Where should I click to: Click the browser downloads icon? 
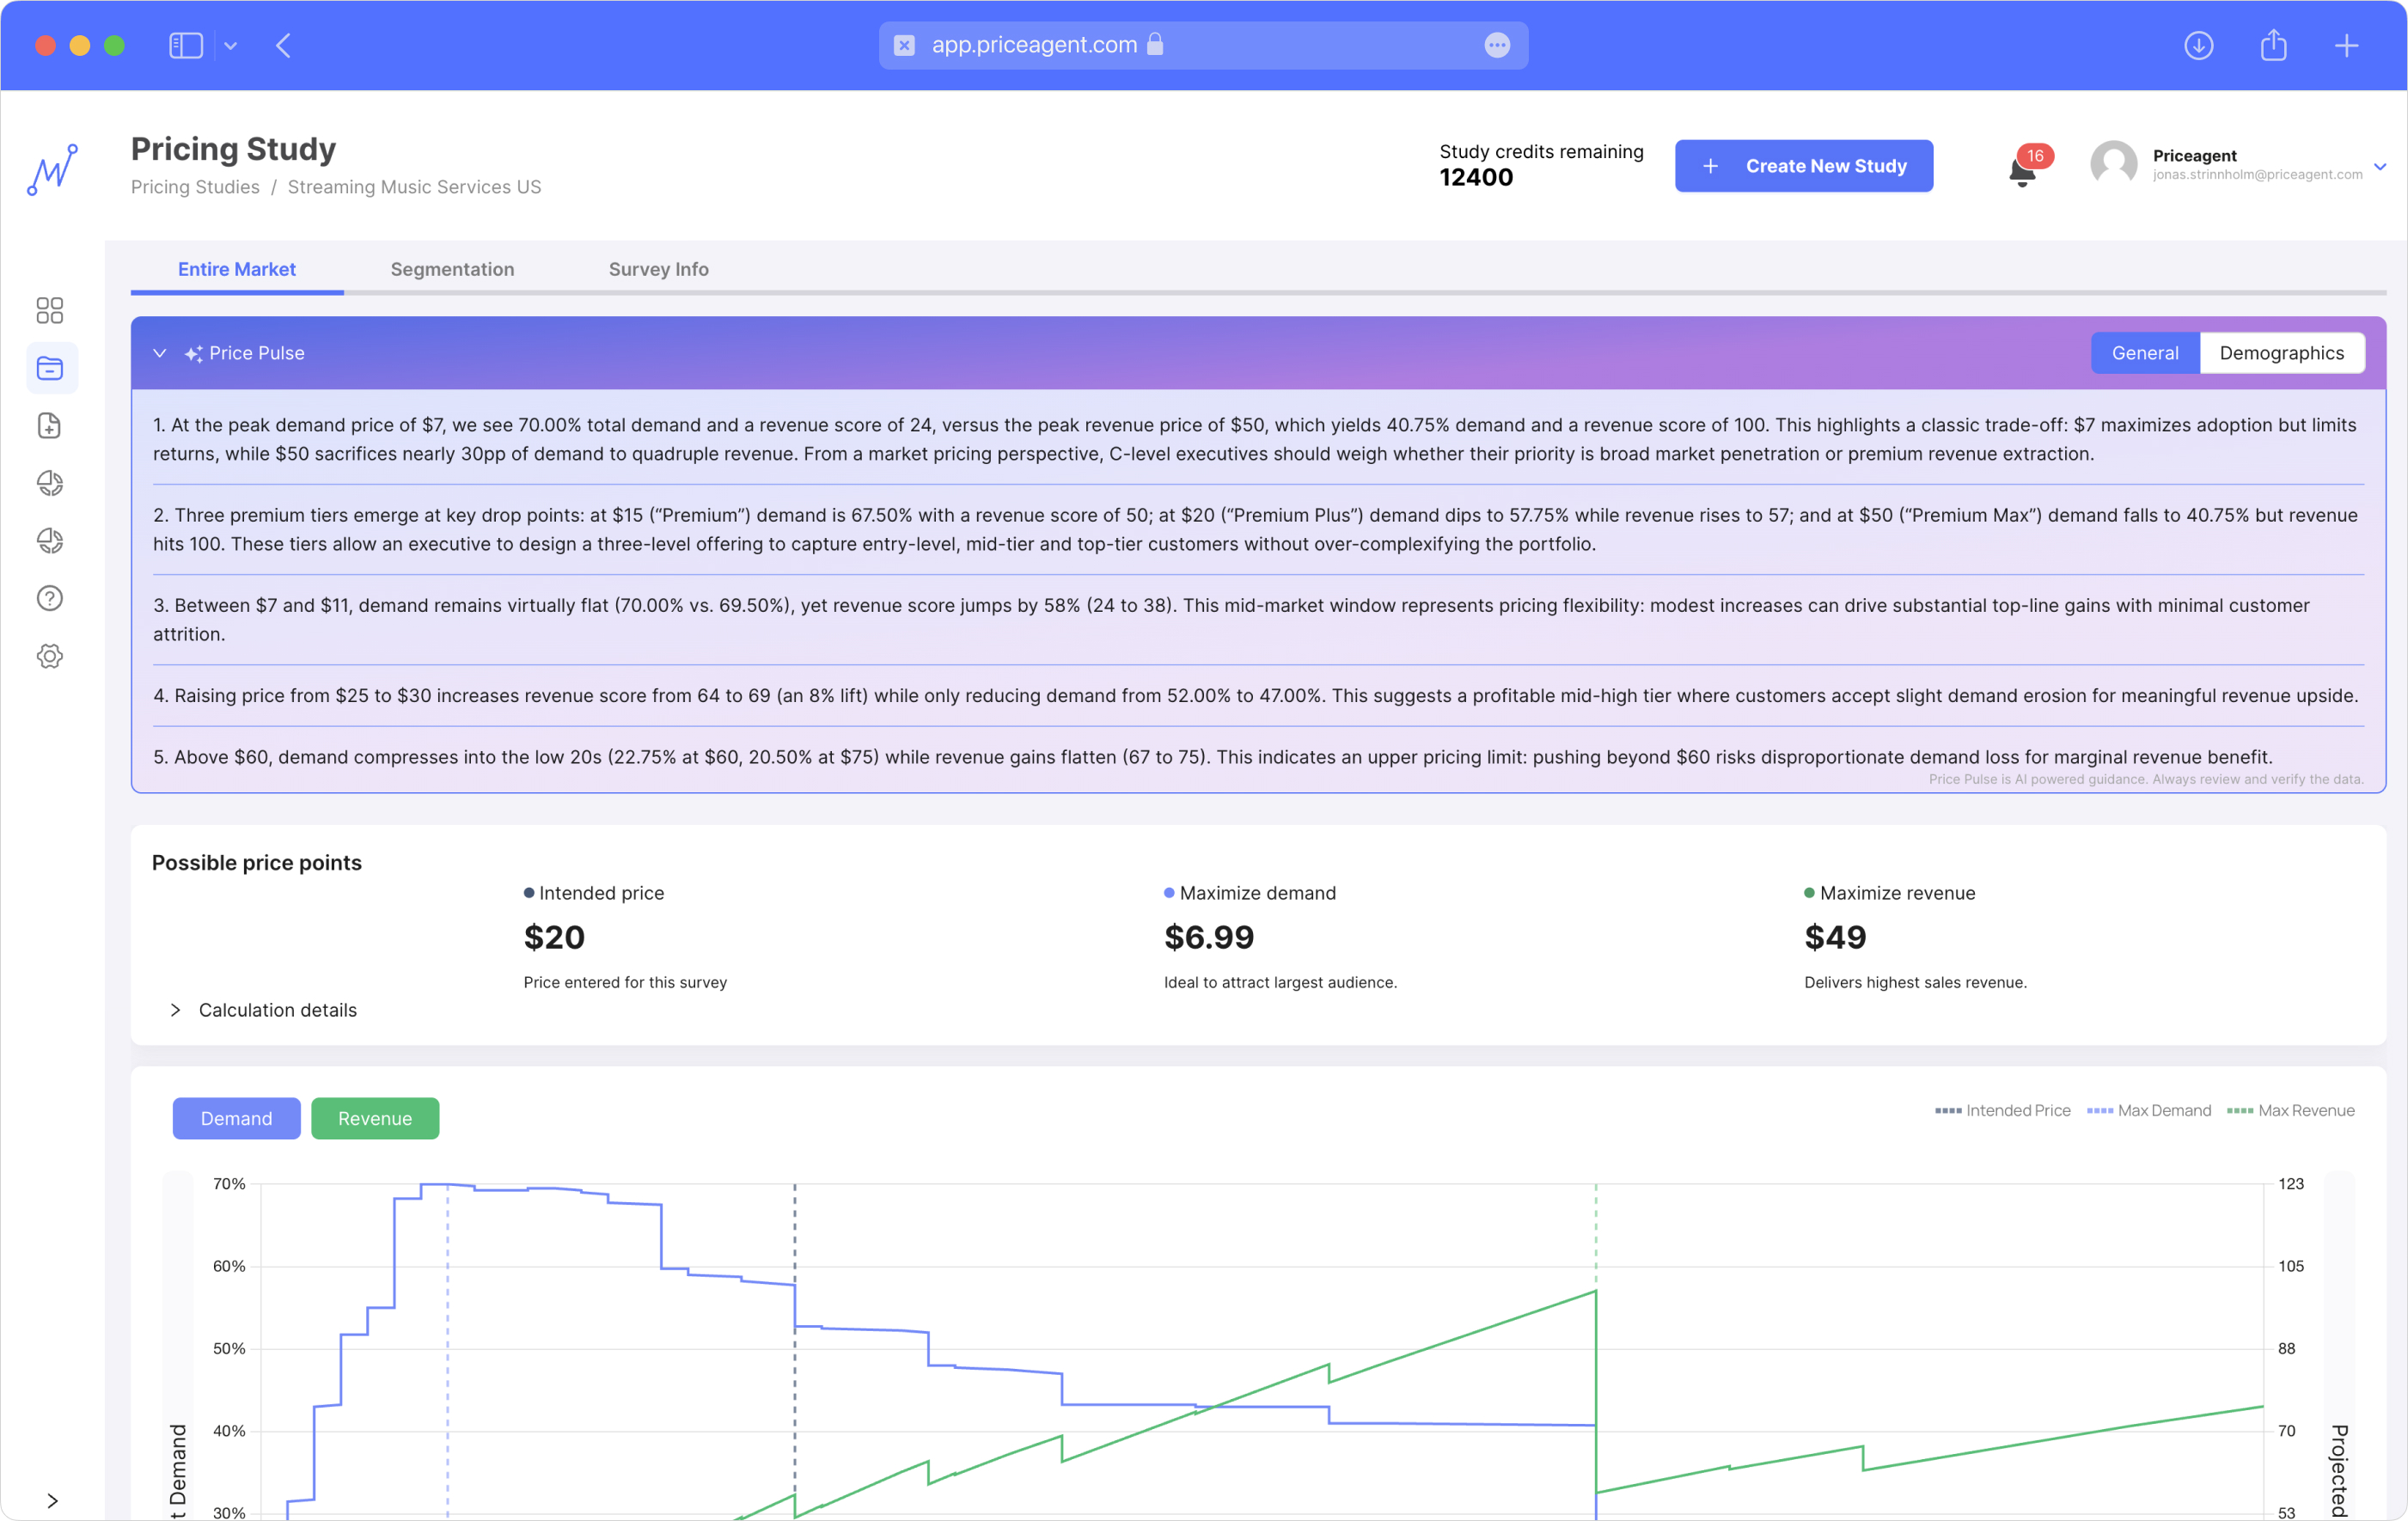(2198, 45)
